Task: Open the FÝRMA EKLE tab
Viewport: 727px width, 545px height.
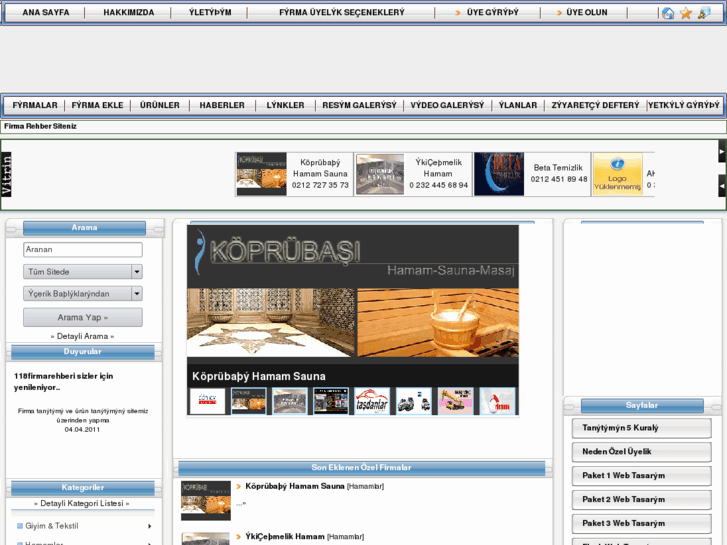Action: 97,105
